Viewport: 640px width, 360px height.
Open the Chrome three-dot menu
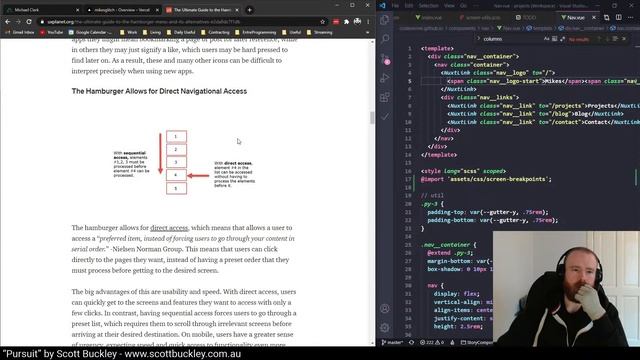tap(368, 22)
